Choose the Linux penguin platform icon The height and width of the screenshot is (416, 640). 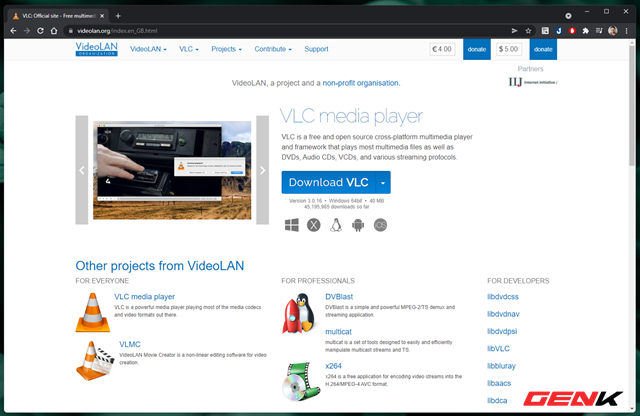[x=336, y=225]
